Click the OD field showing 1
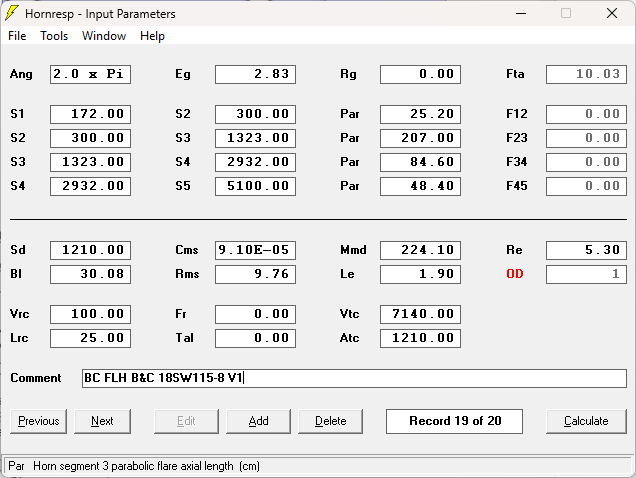 586,274
